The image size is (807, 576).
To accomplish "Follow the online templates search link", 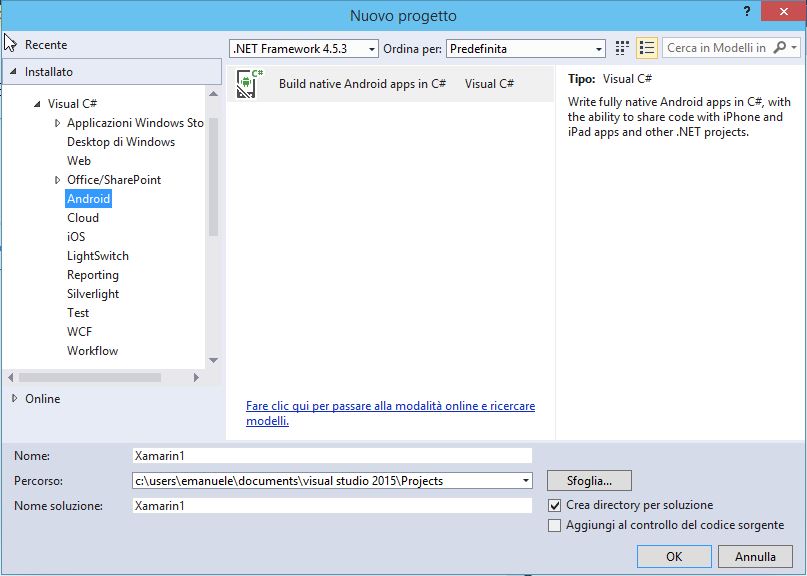I will point(390,413).
